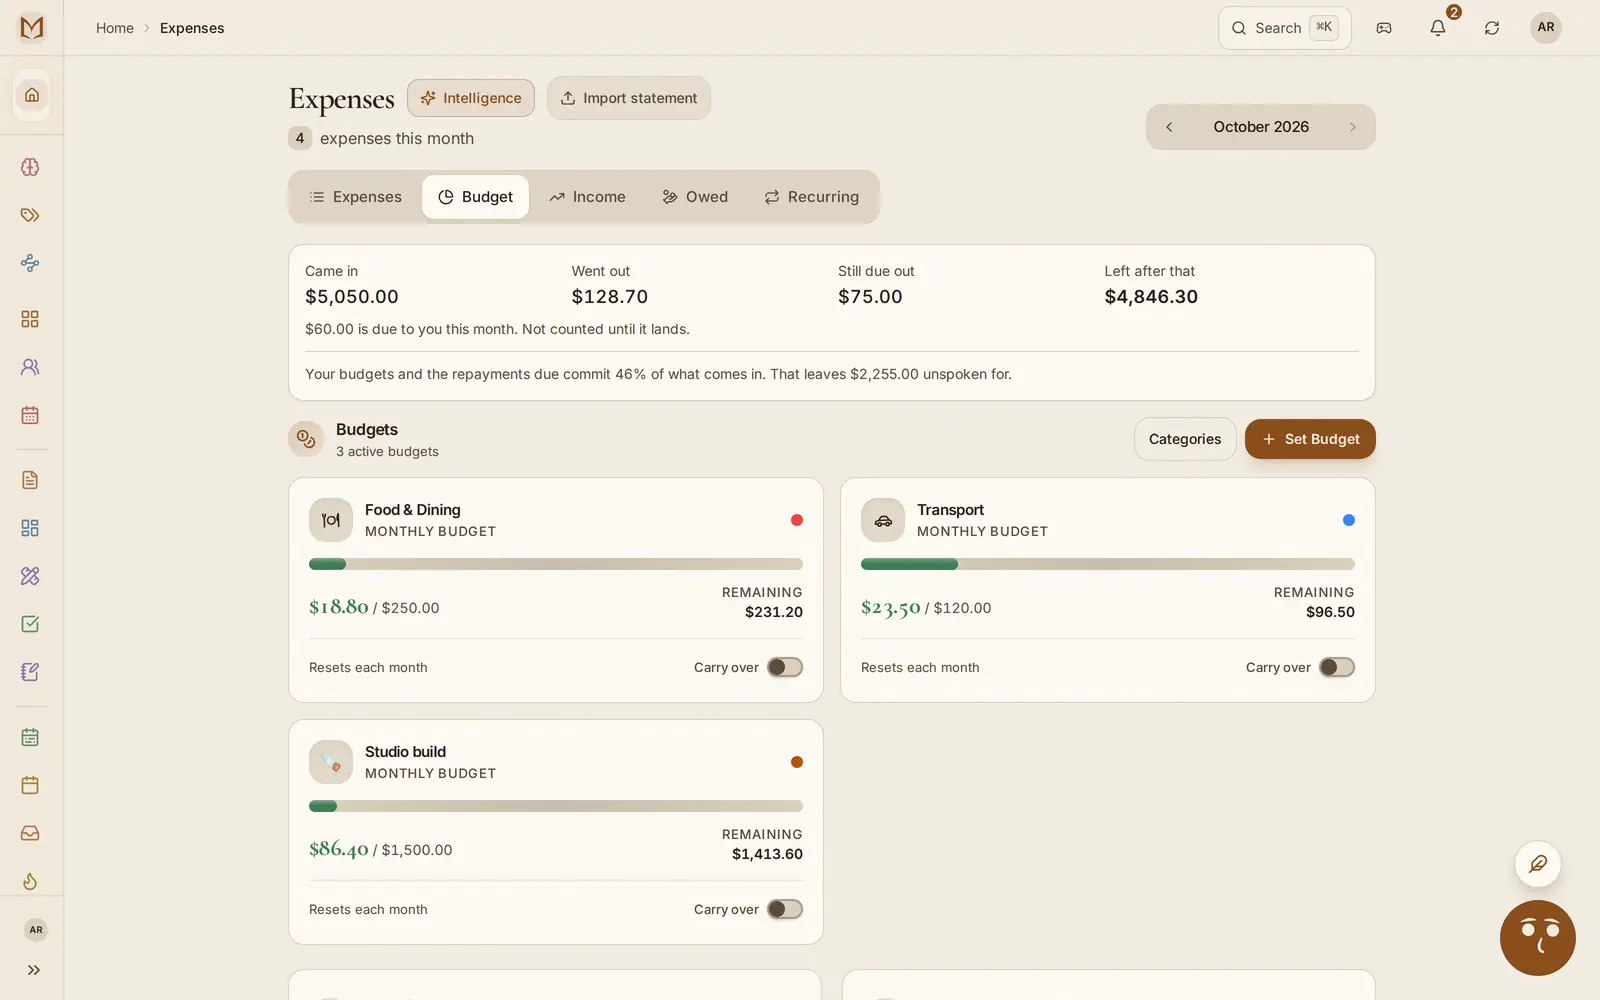Click the Left after that $4,846.30 value
Viewport: 1600px width, 1000px height.
click(x=1151, y=297)
